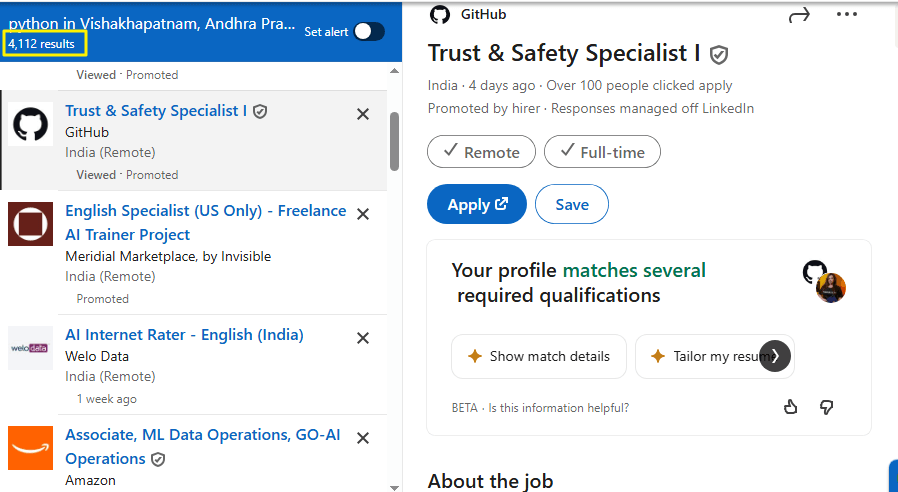
Task: Share this job with the arrow icon
Action: [x=799, y=15]
